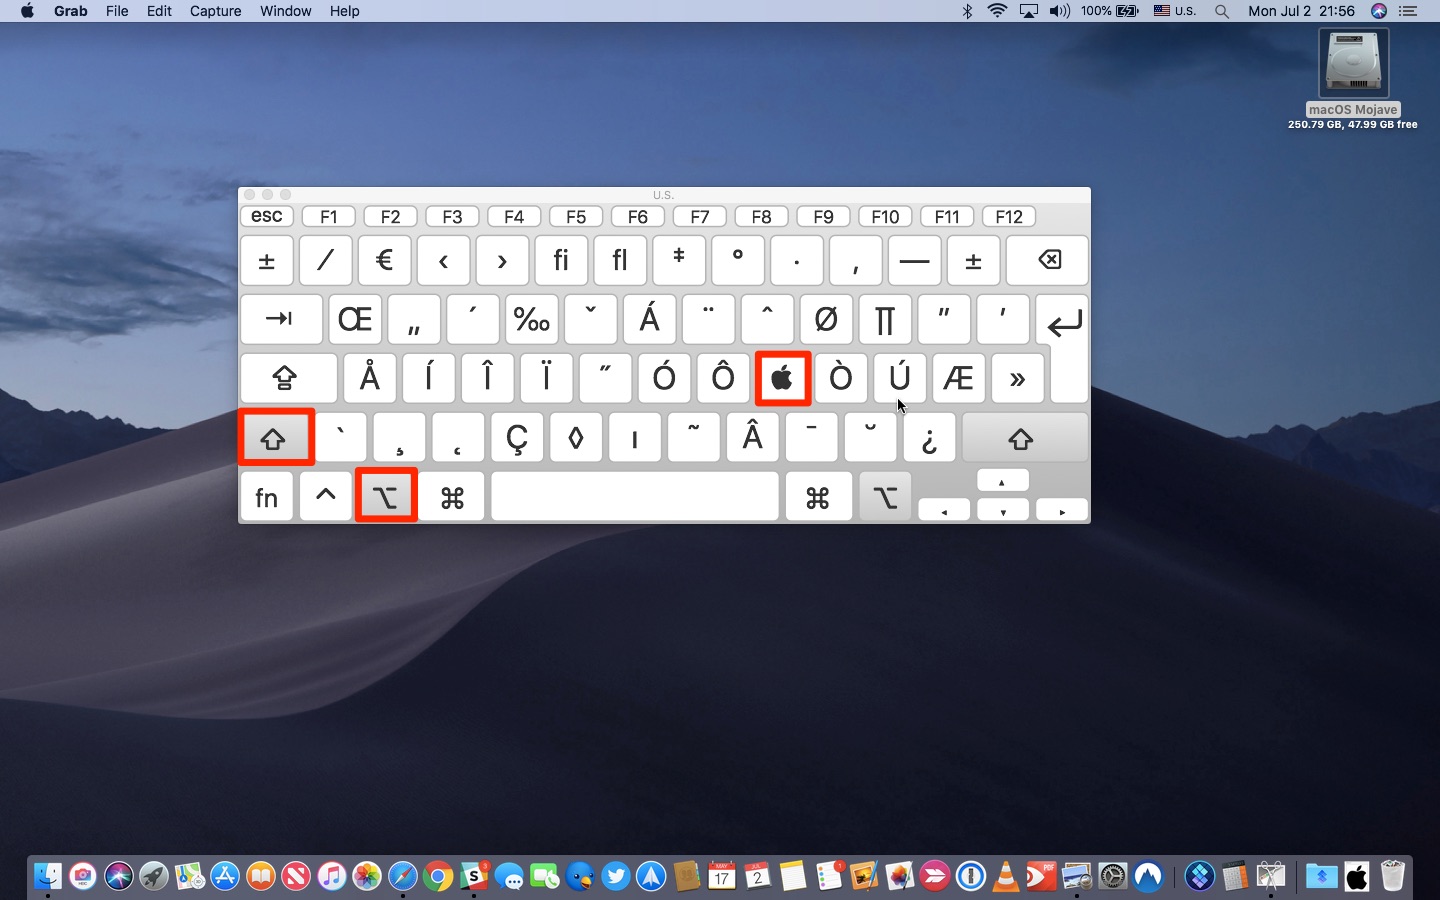Open Google Chrome from the Dock
The width and height of the screenshot is (1440, 900).
438,878
